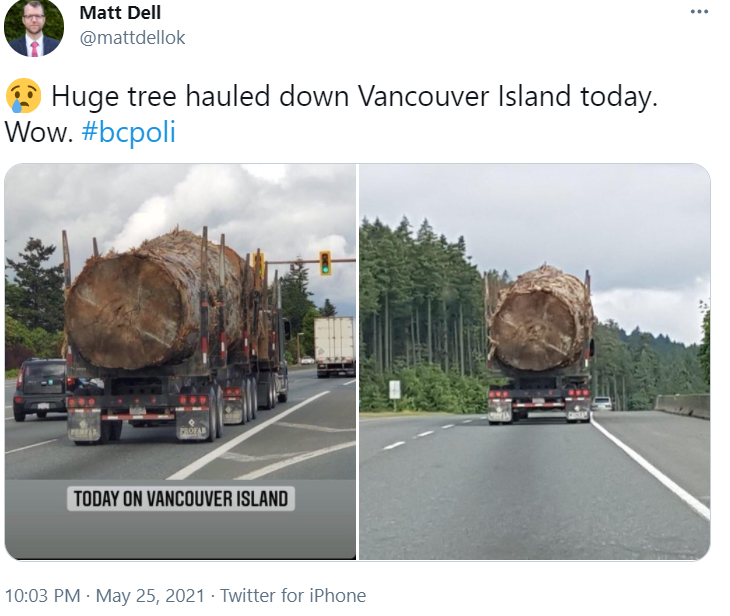Screen dimensions: 730x616
Task: Click the 'Today on Vancouver Island' caption
Action: tap(181, 499)
